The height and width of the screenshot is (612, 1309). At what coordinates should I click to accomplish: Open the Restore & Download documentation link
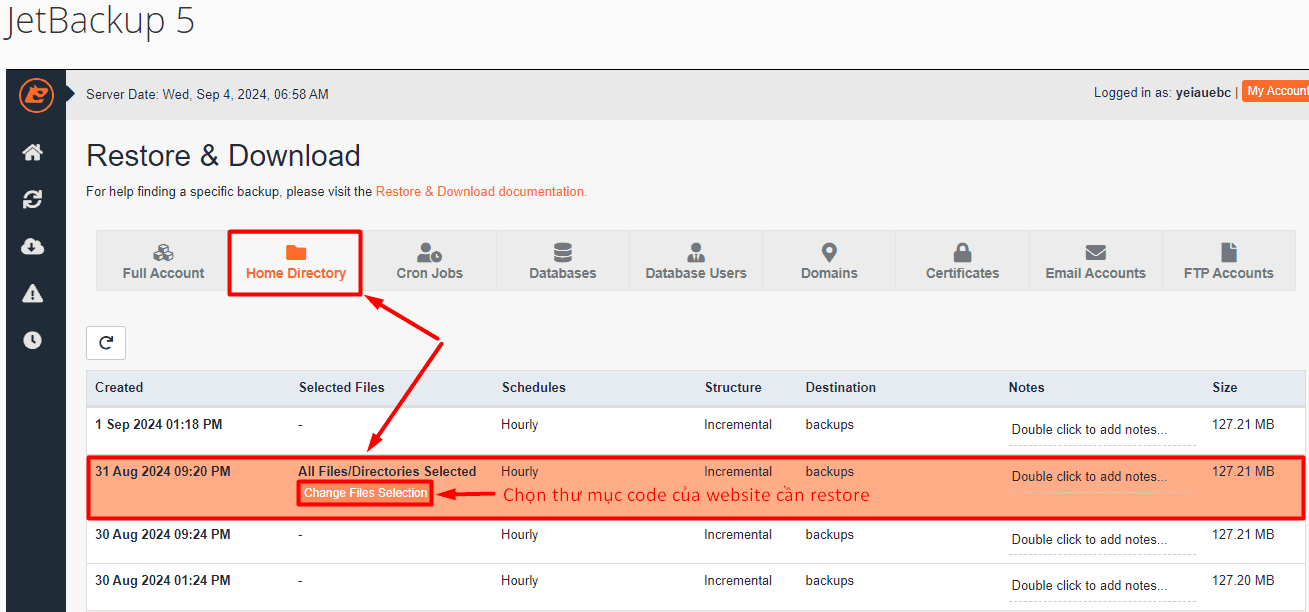click(481, 191)
